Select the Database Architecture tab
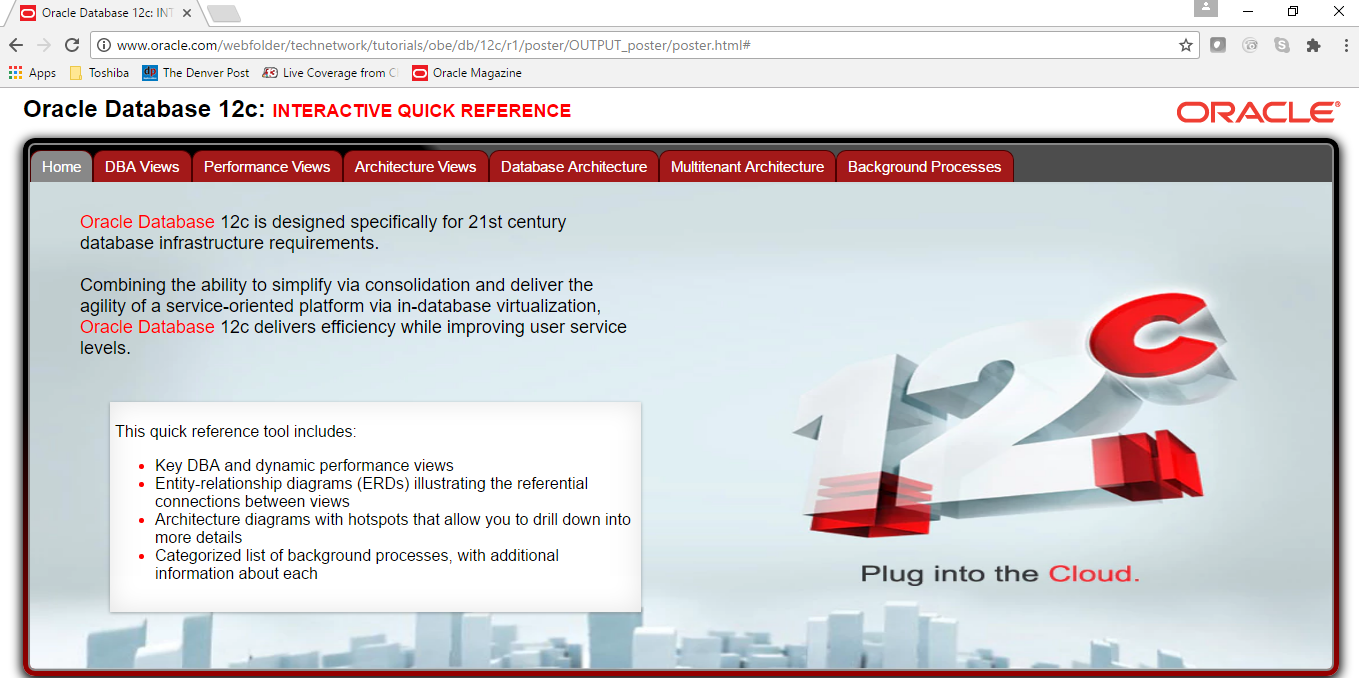 pyautogui.click(x=574, y=167)
